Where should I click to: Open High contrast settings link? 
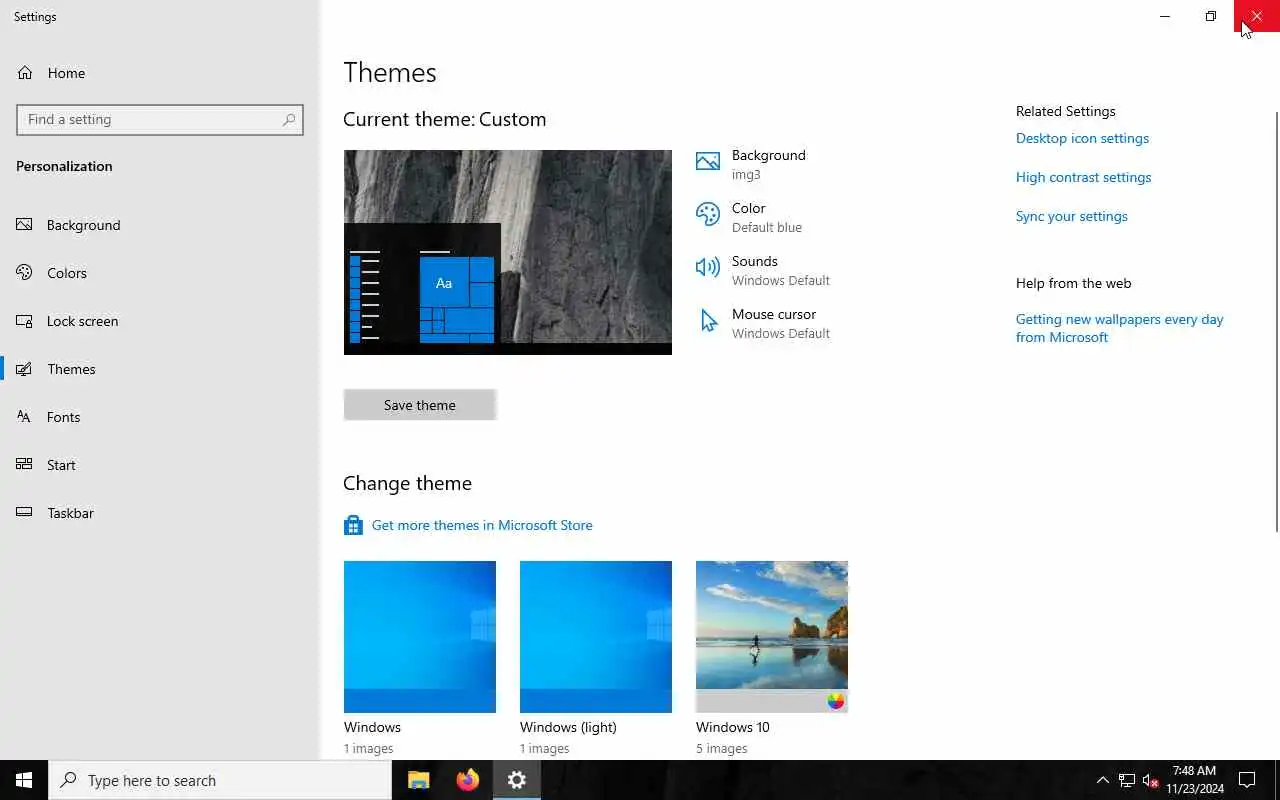click(1083, 177)
